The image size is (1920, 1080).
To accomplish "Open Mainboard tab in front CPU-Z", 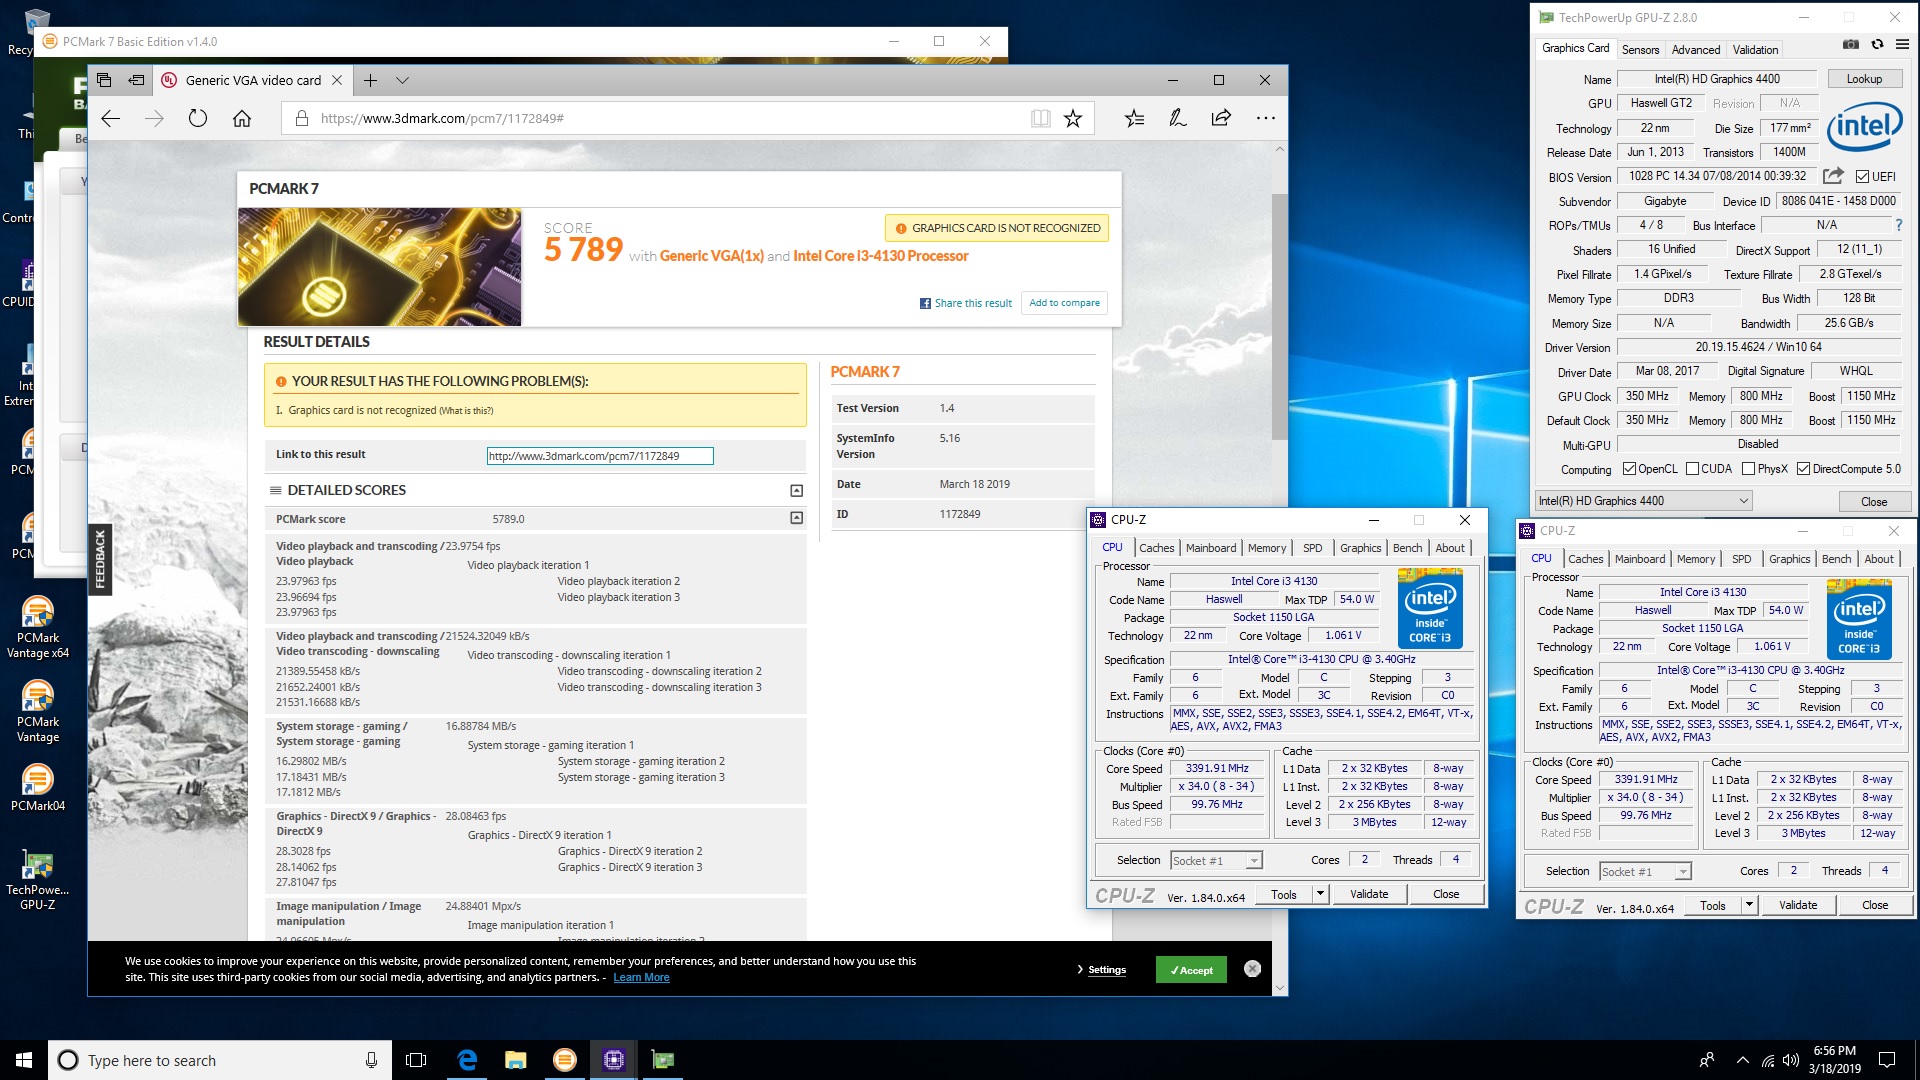I will (x=1211, y=548).
